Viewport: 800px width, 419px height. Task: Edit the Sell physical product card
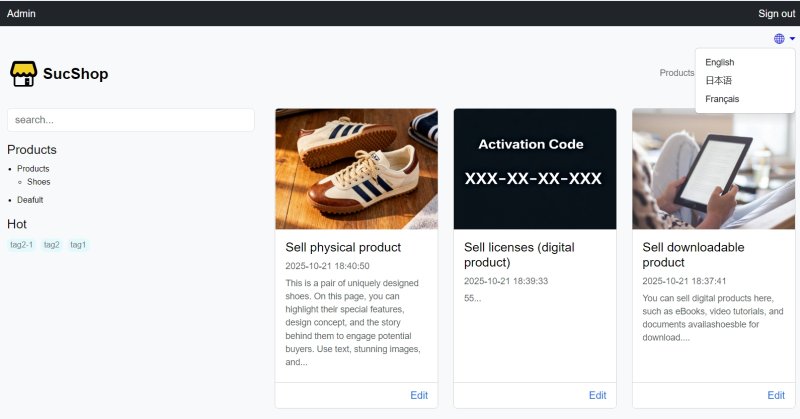[x=419, y=395]
